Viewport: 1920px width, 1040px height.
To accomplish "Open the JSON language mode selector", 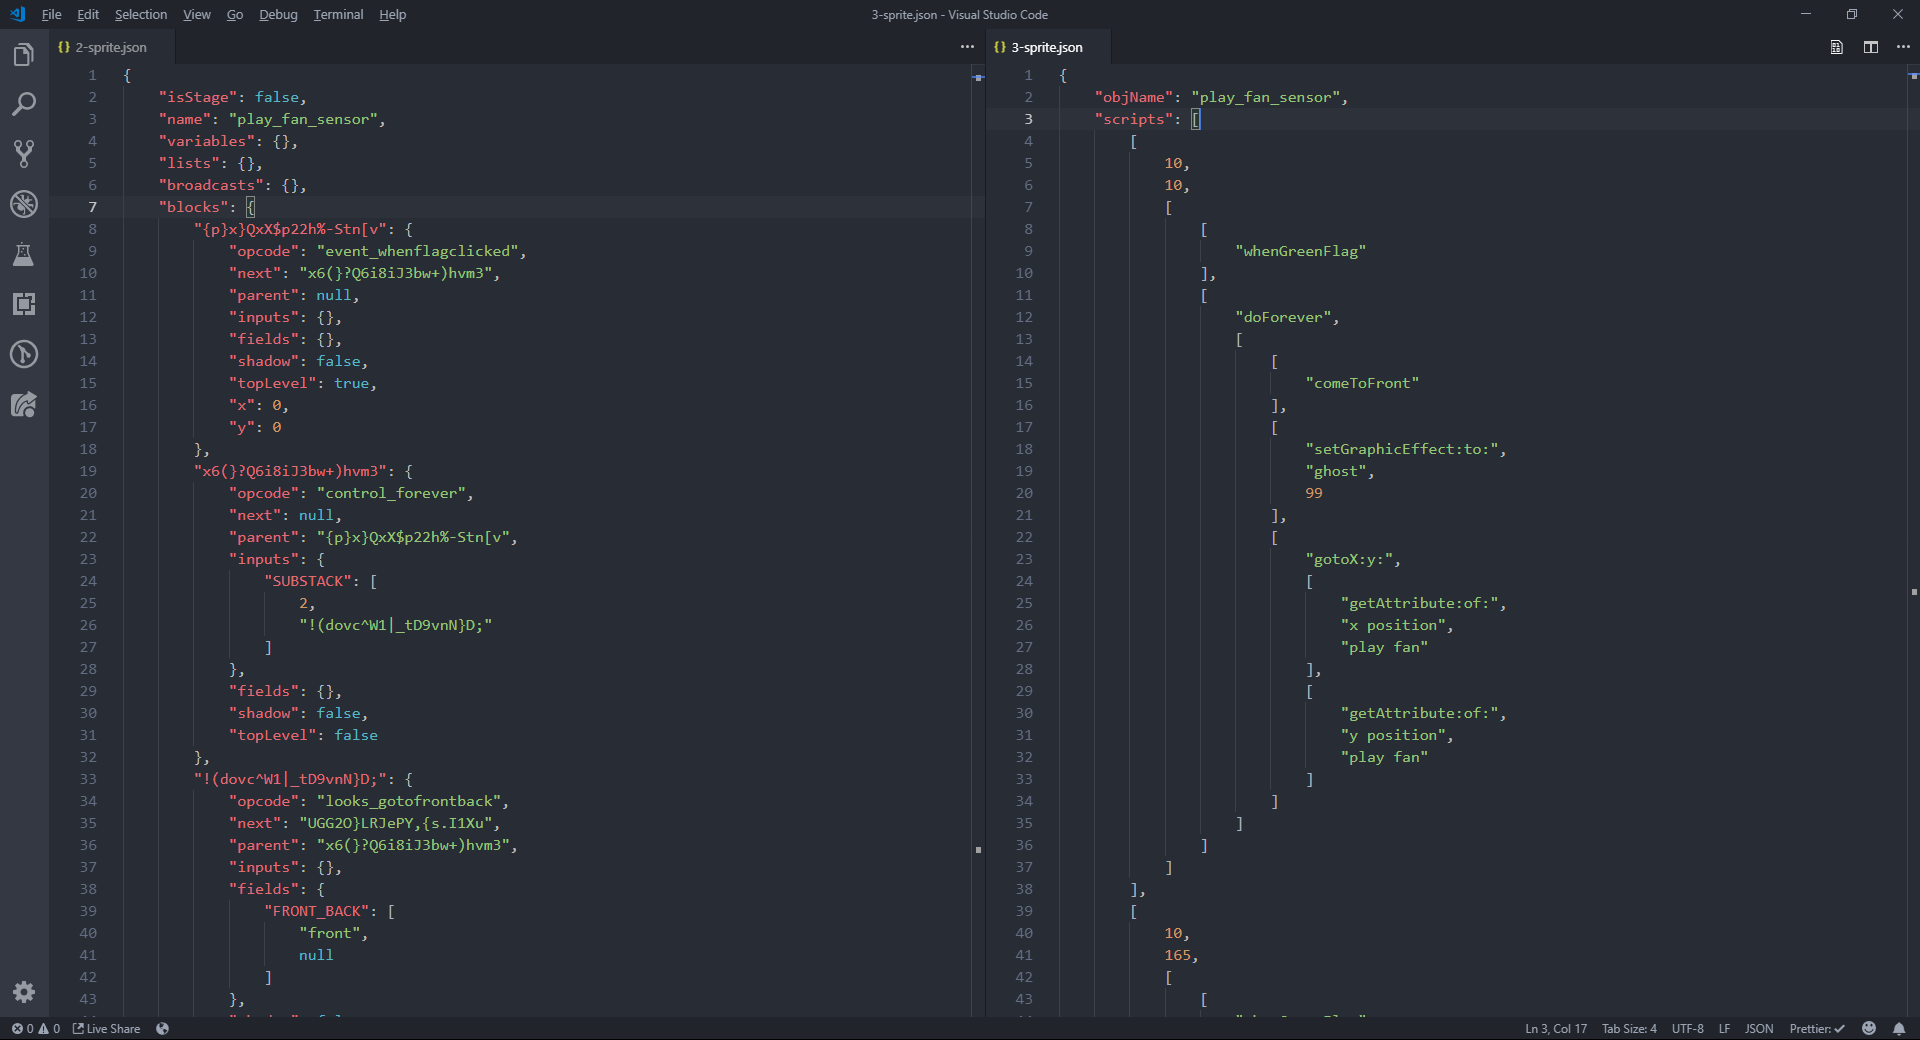I will point(1758,1029).
